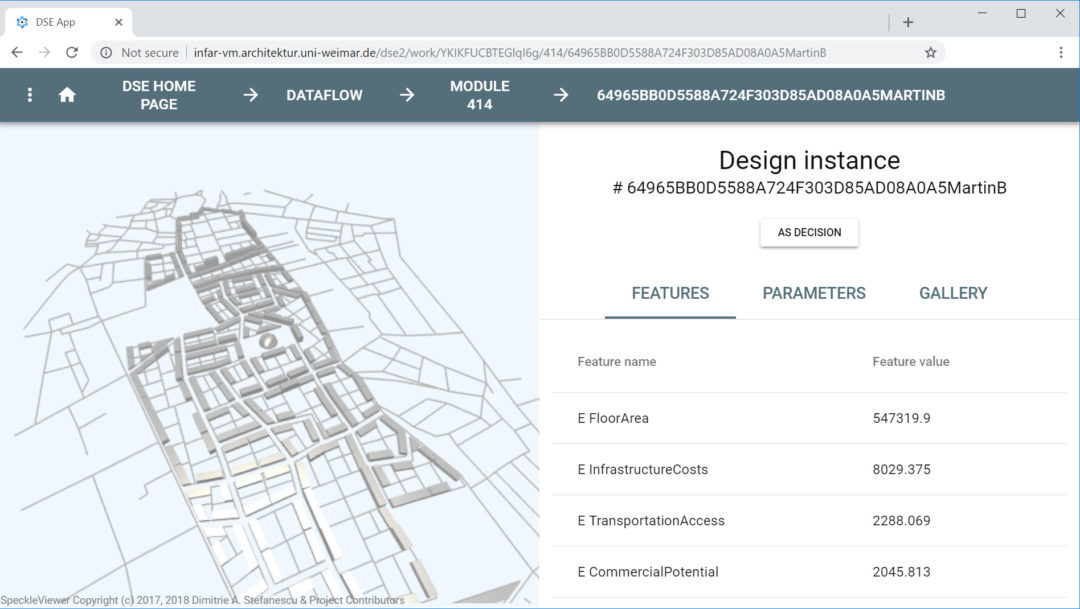Select the E InfrastructureCosts row
1080x609 pixels.
click(809, 469)
